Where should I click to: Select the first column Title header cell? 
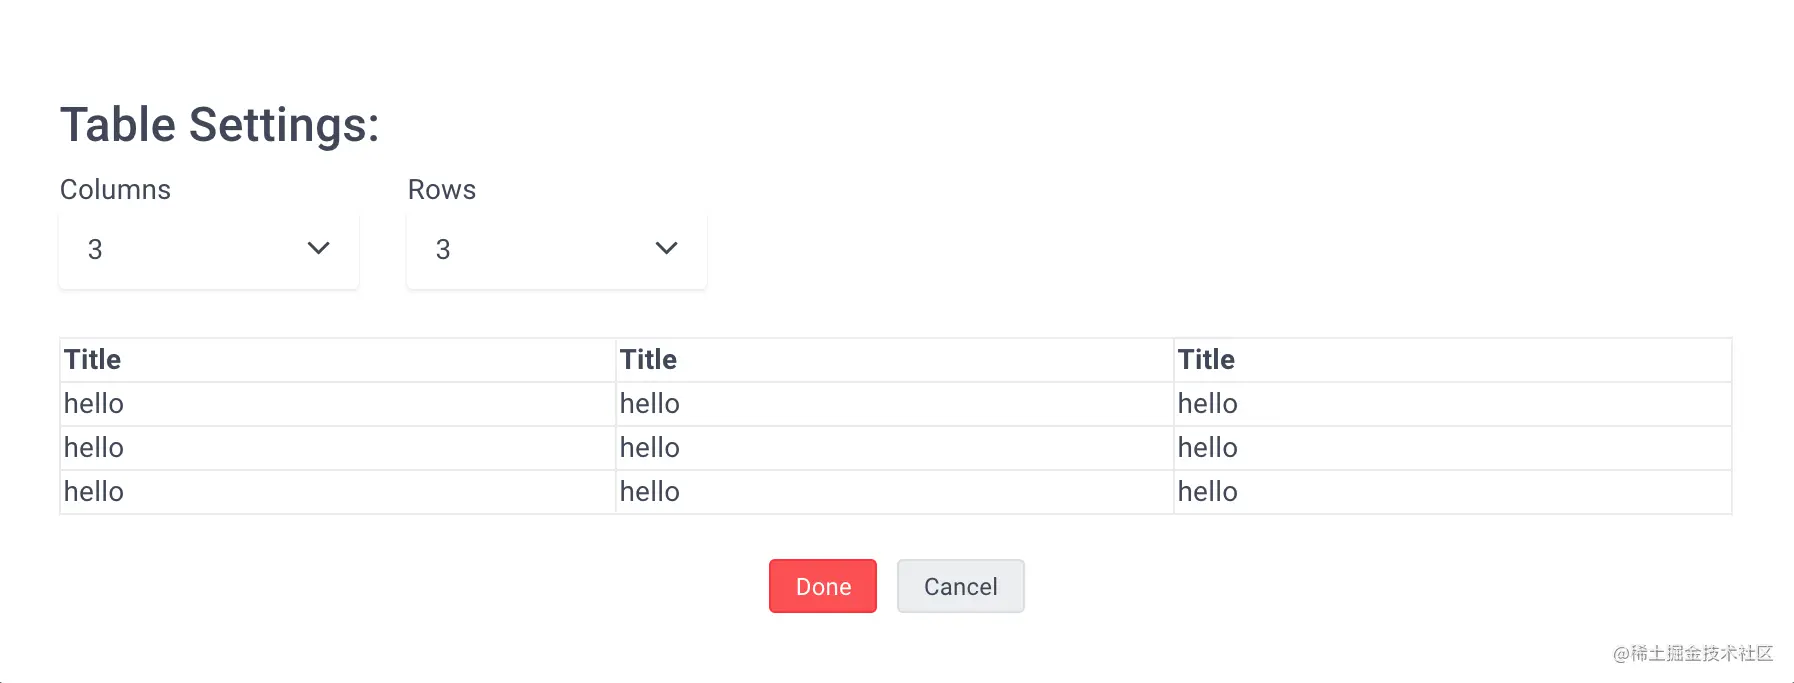93,360
